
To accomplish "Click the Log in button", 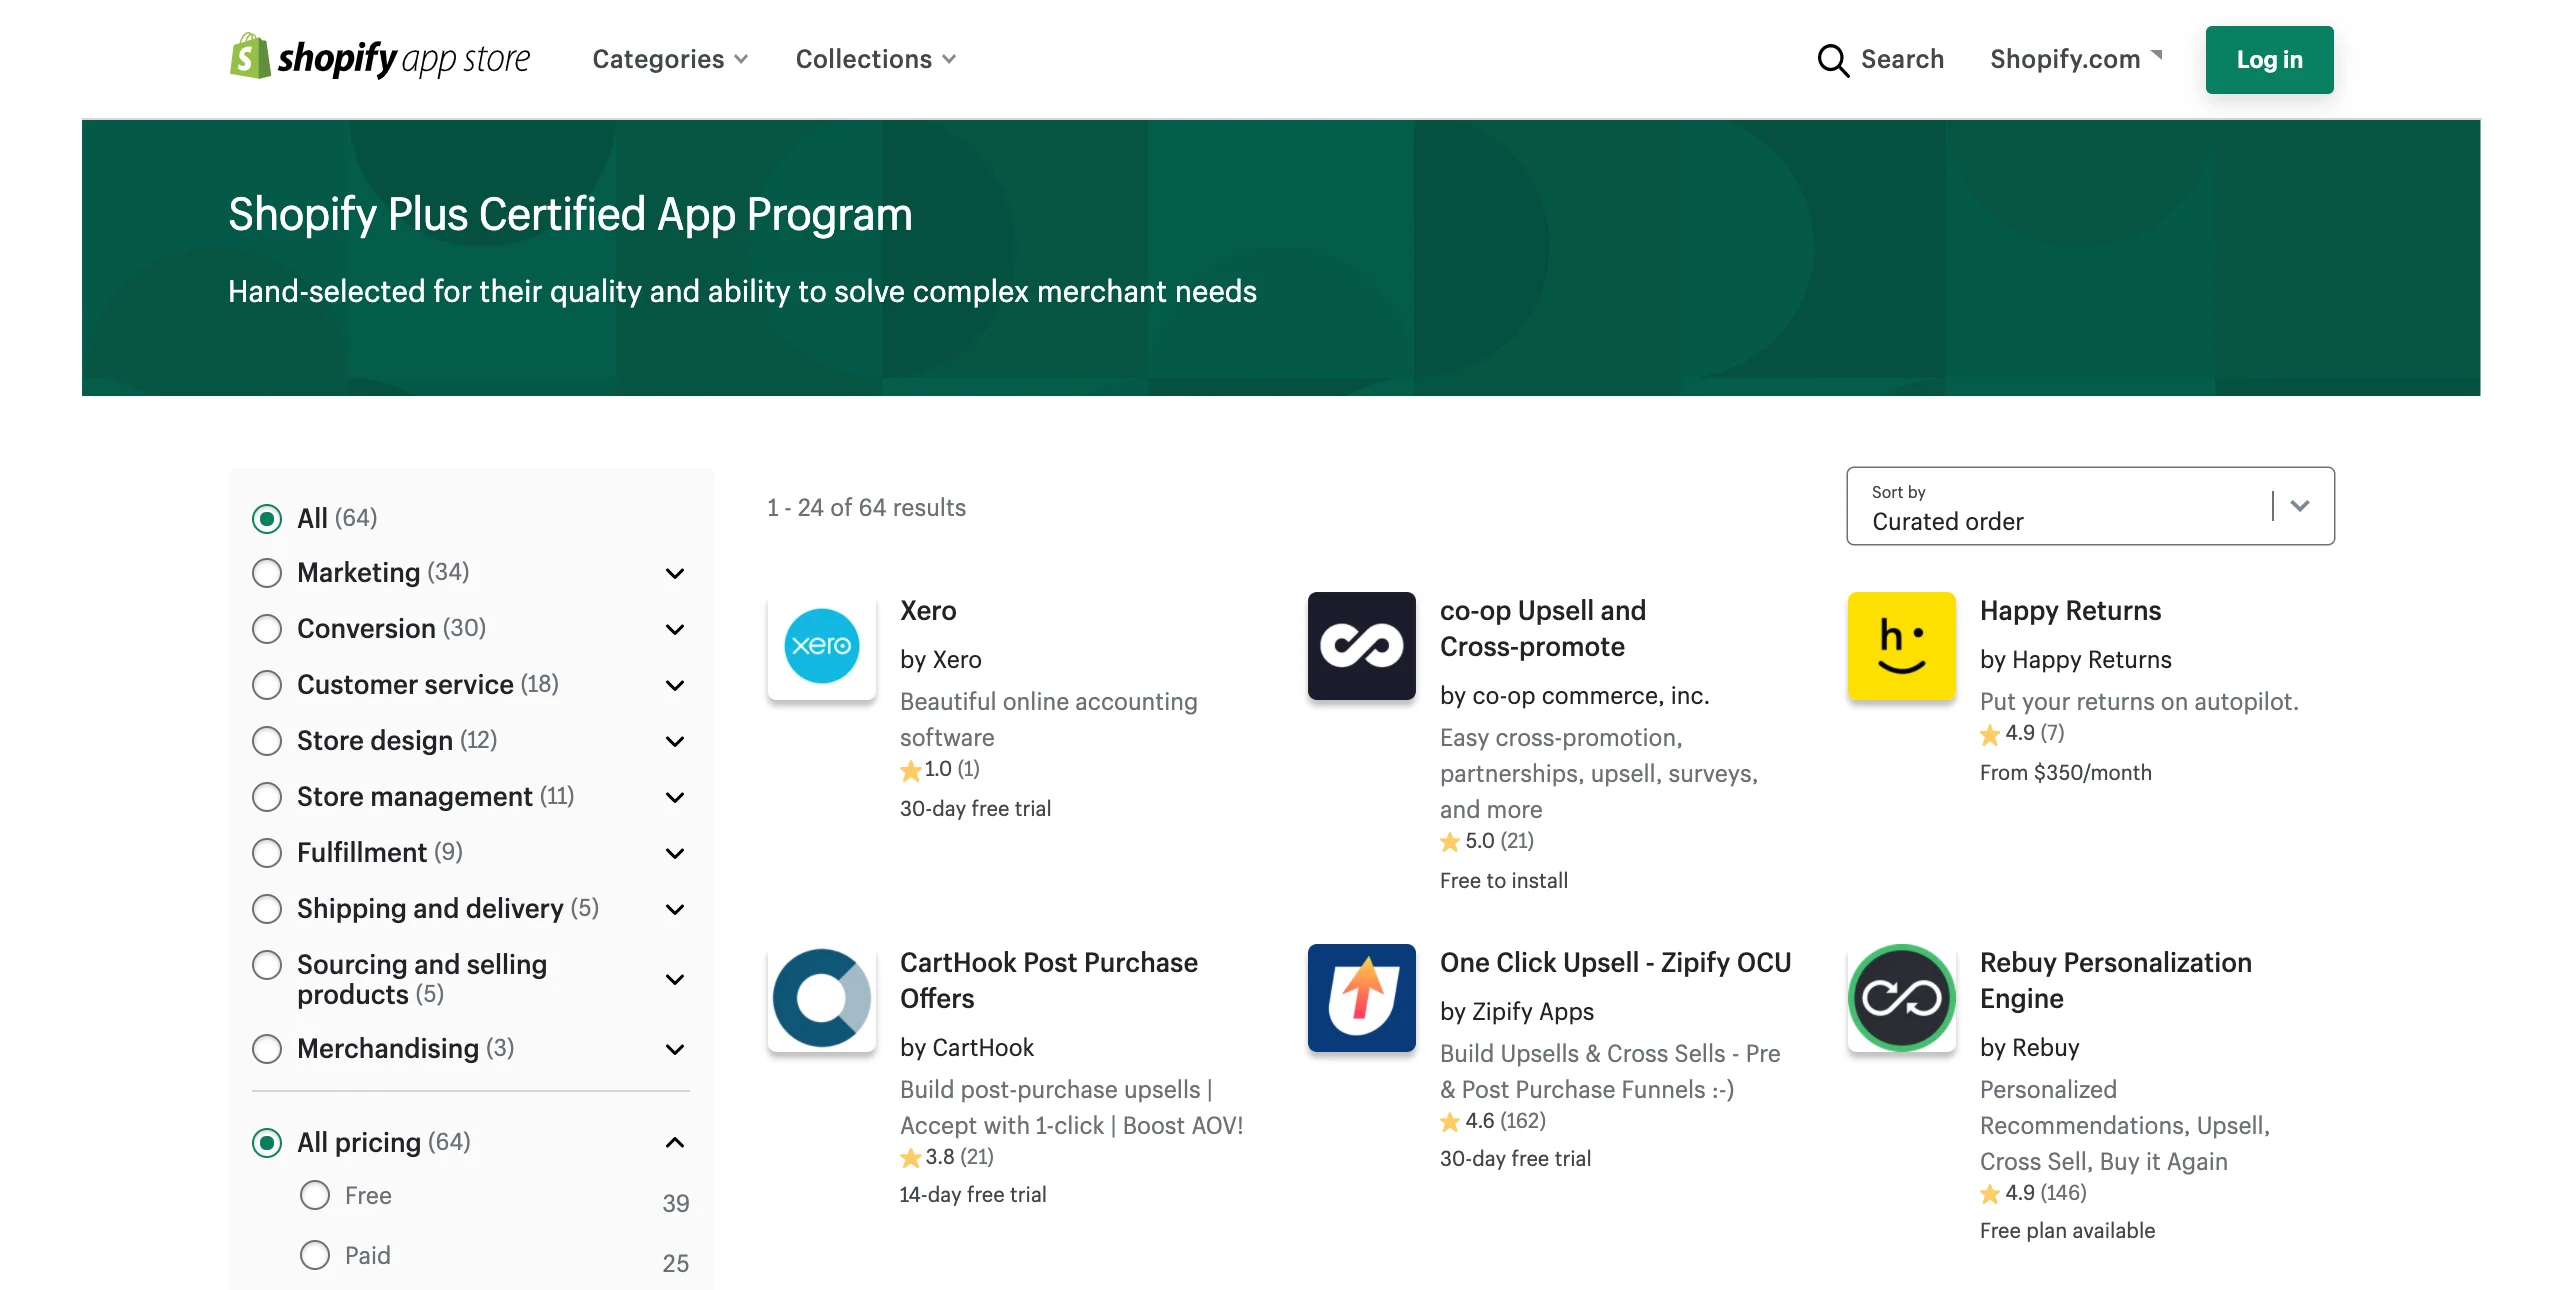I will (x=2268, y=59).
